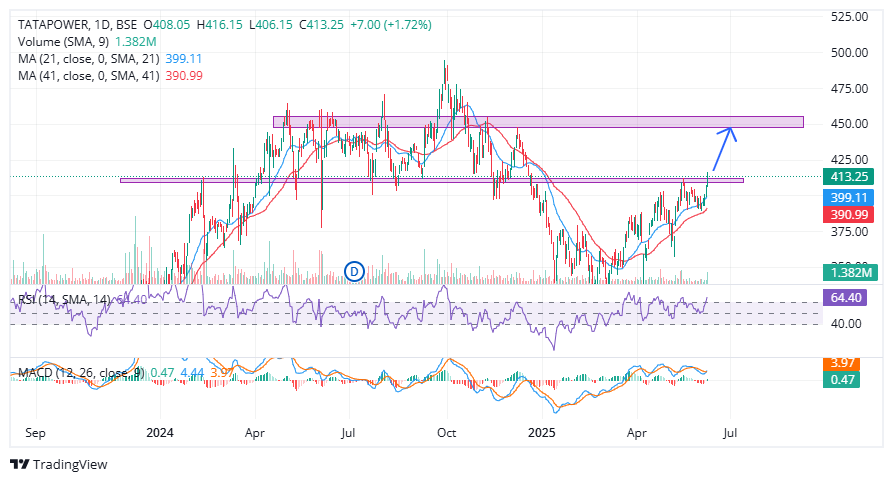Click the red 390.99 MA price label
Viewport: 893px width, 482px height.
point(849,215)
